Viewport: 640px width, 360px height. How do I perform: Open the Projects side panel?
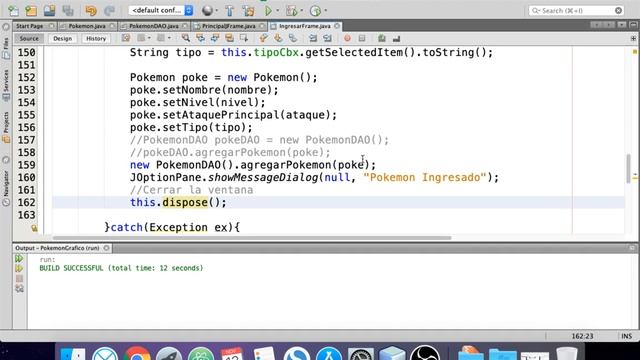(x=6, y=127)
